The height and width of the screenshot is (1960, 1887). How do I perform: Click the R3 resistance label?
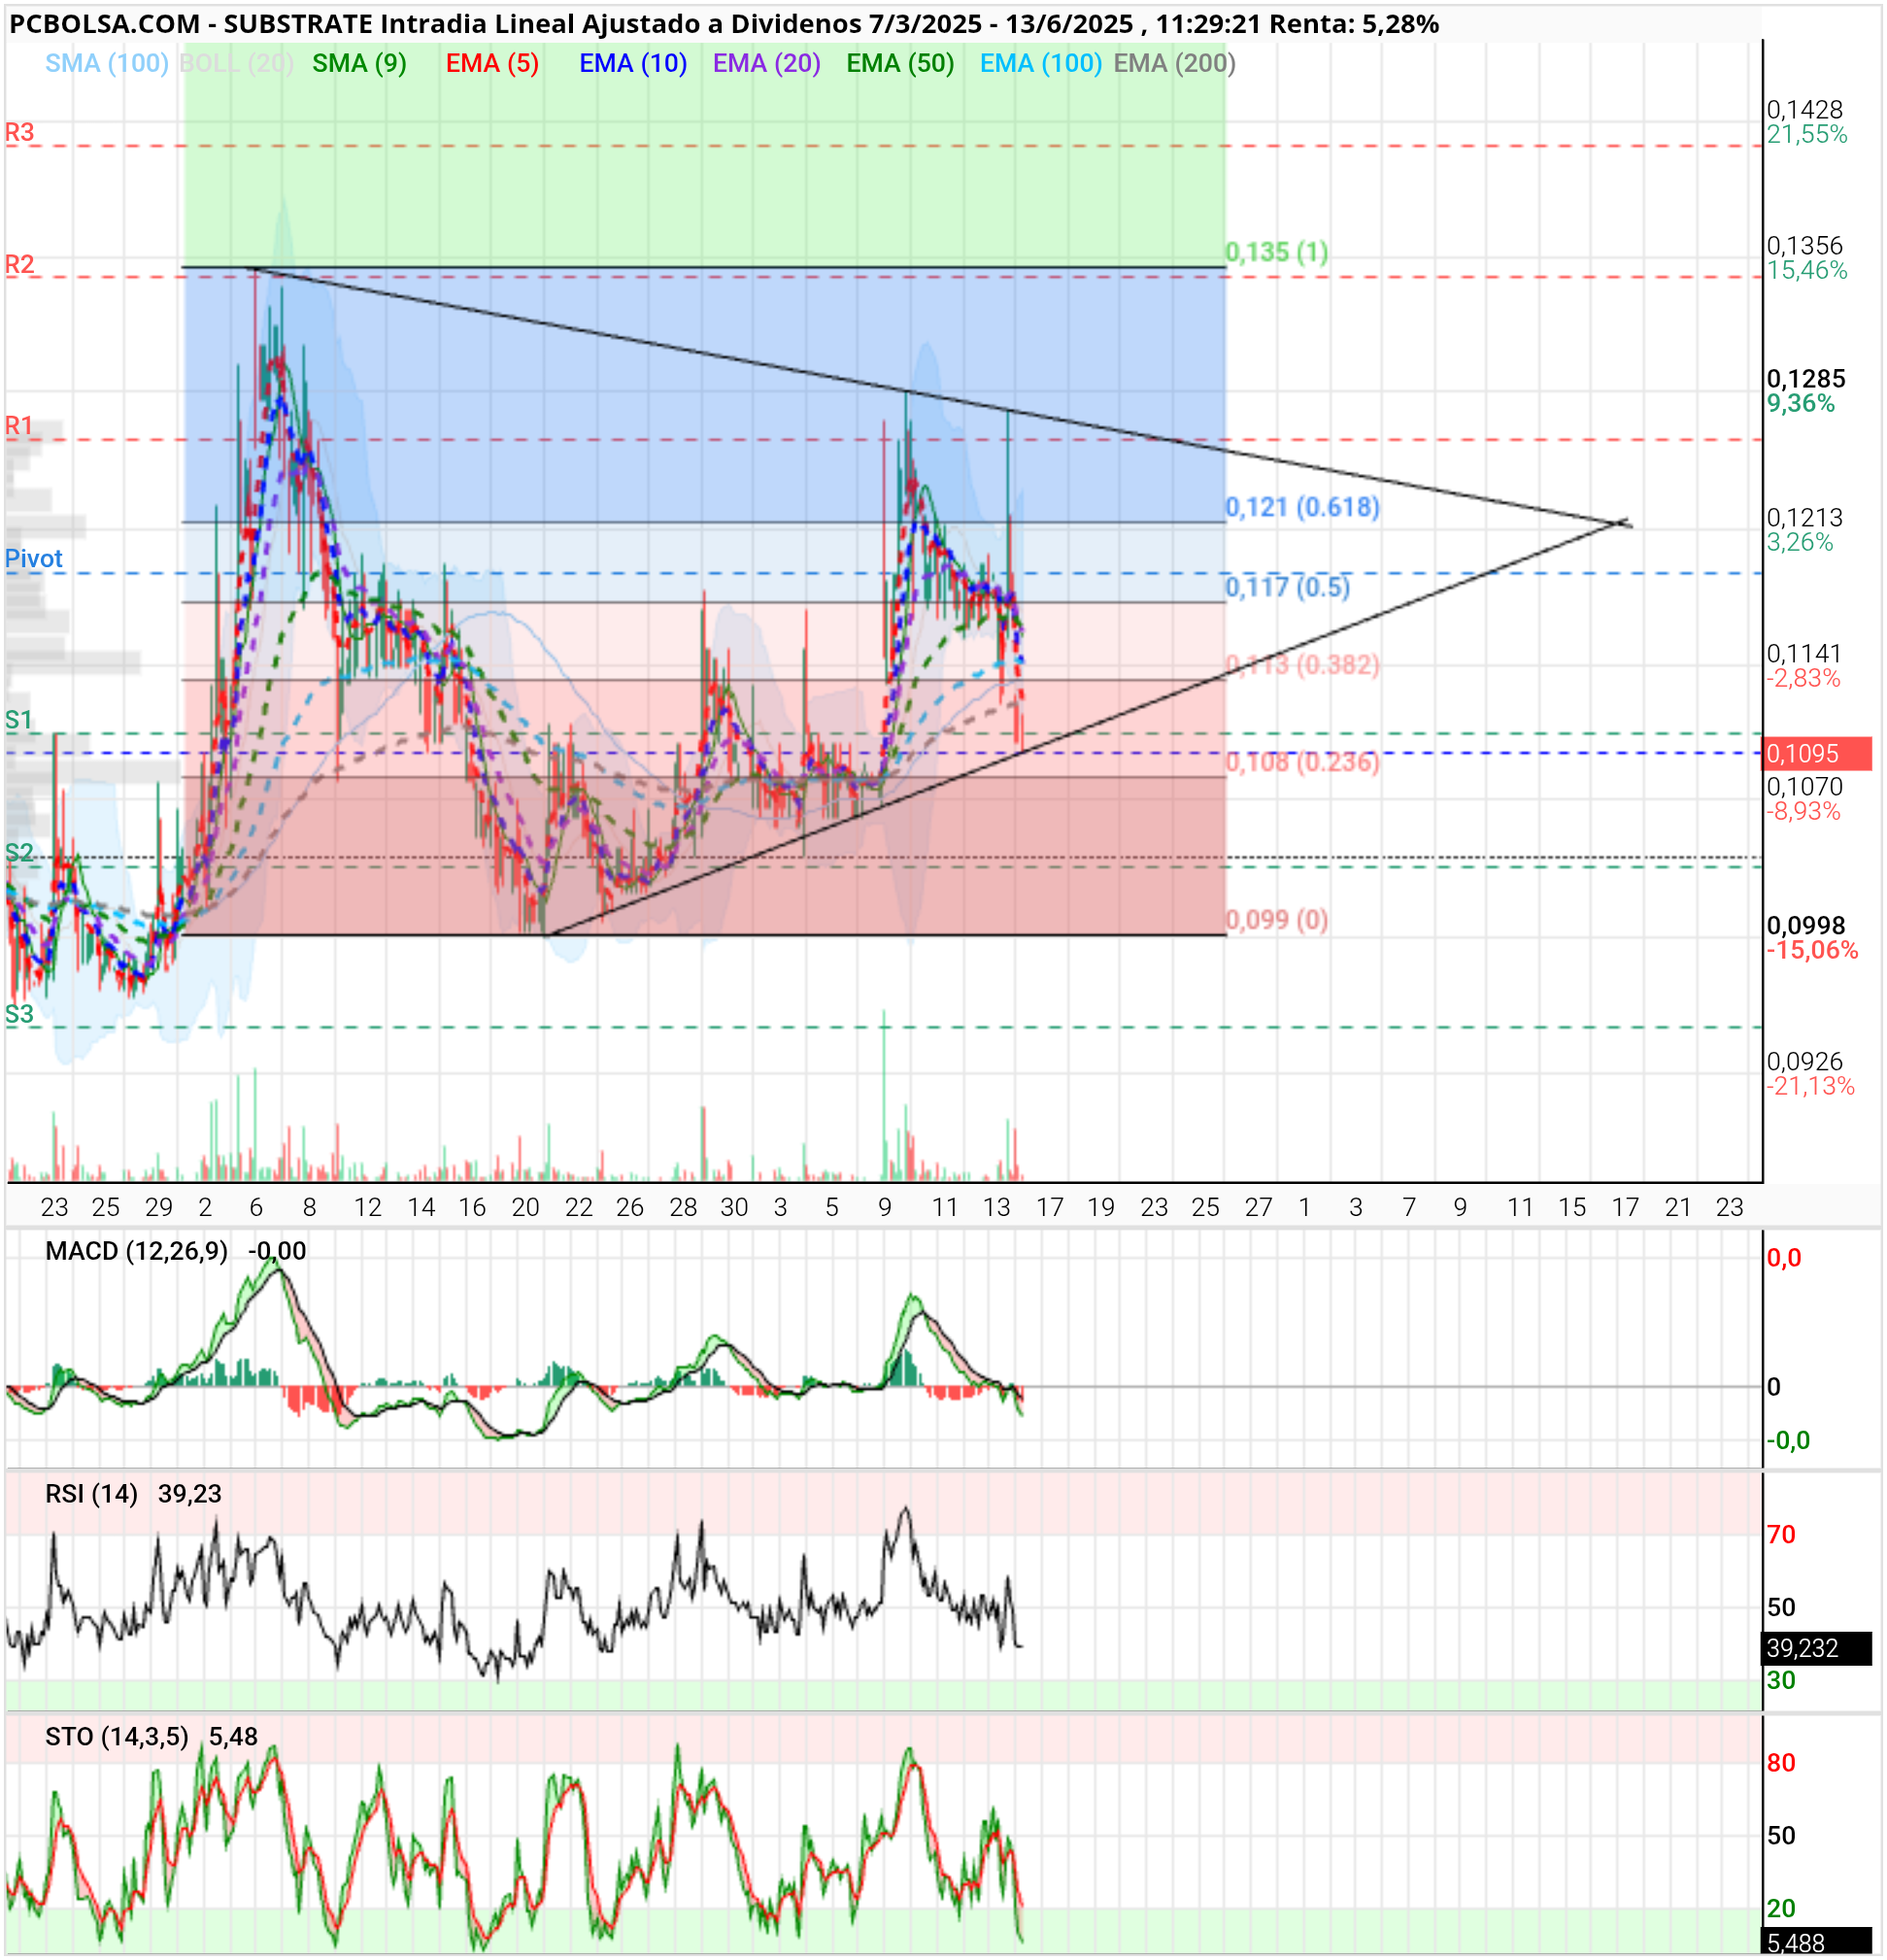(20, 132)
